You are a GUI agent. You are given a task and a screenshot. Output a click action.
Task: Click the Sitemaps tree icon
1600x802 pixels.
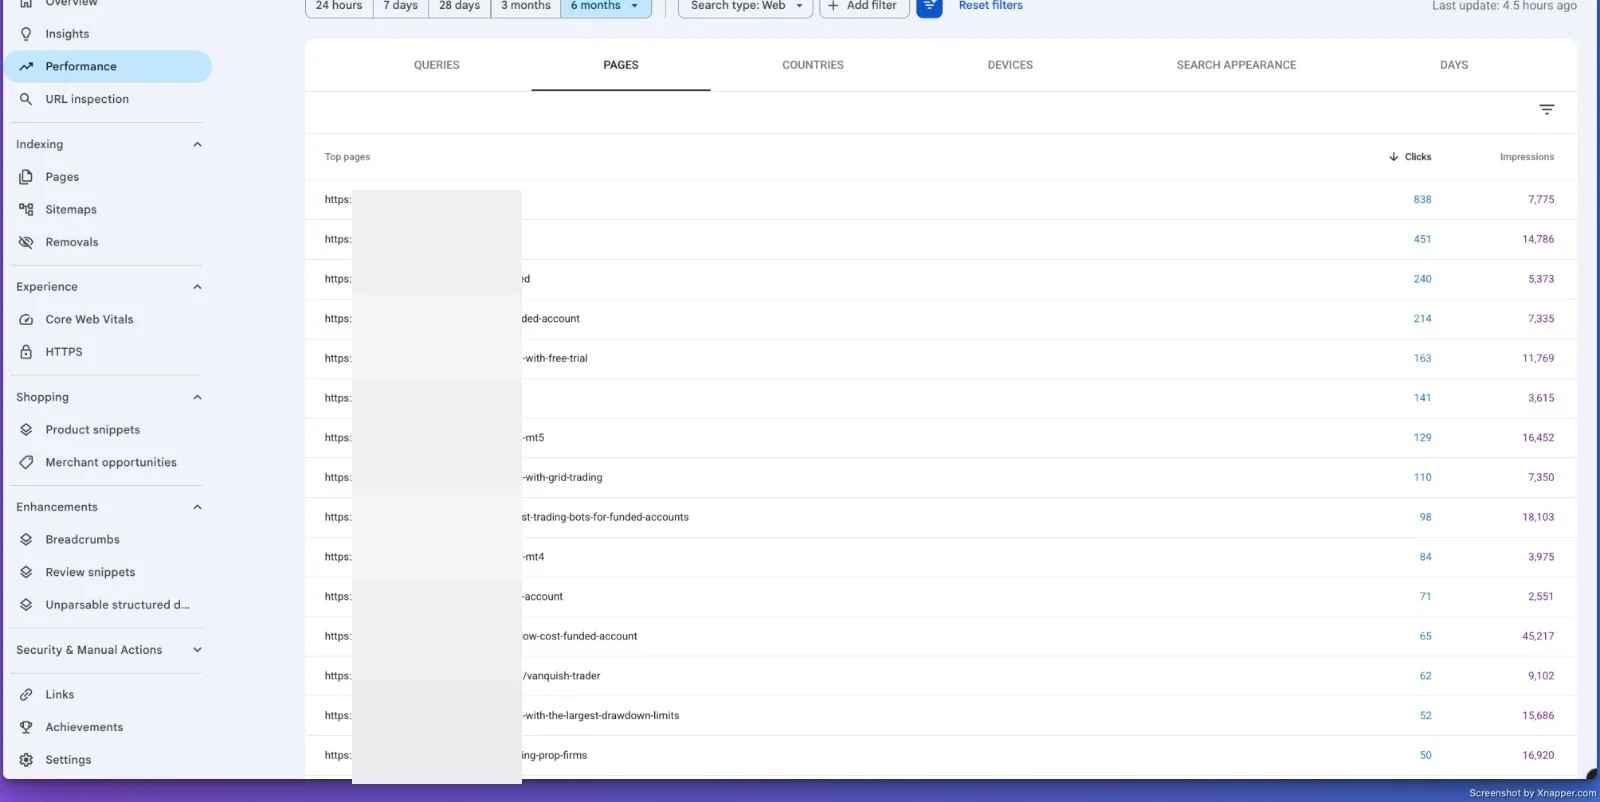point(26,210)
